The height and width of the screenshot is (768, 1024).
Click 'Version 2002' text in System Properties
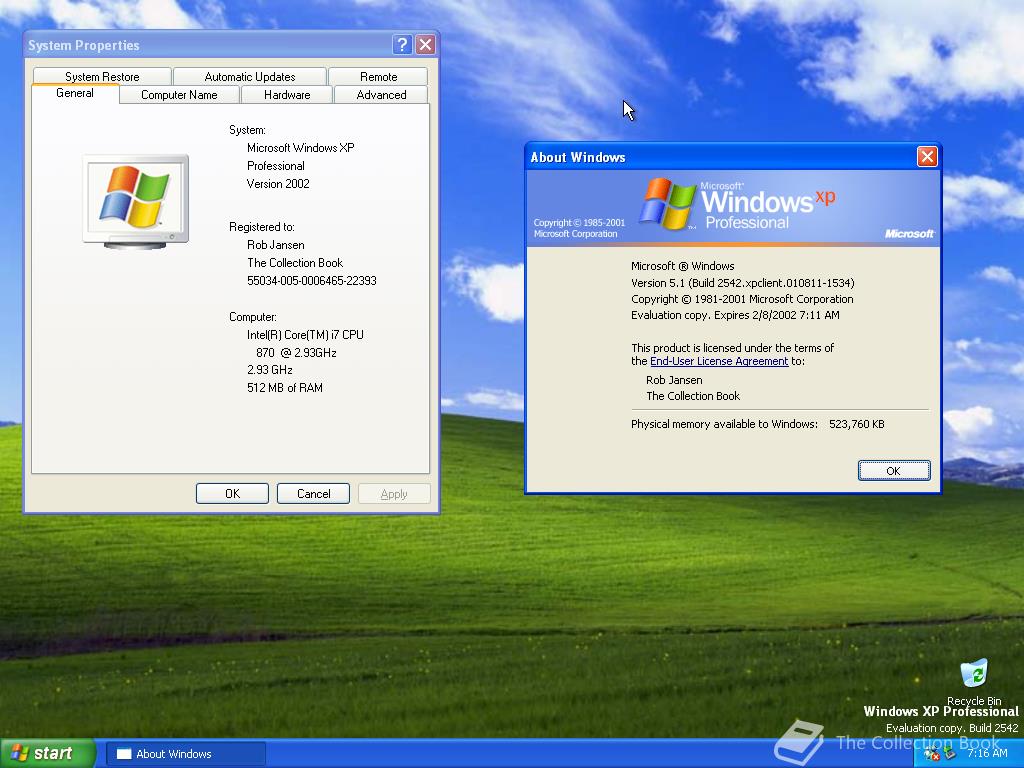point(278,184)
